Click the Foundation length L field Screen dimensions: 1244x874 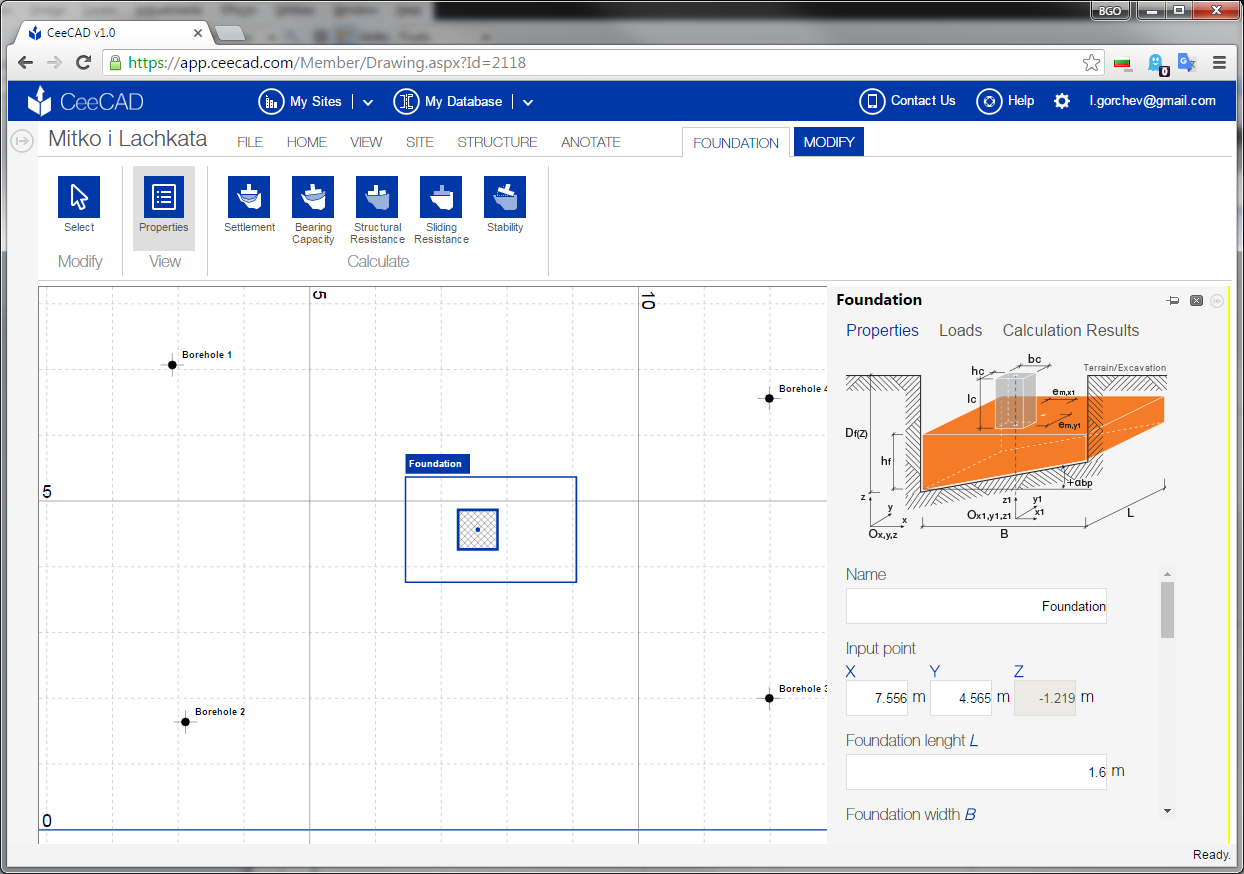(x=976, y=772)
